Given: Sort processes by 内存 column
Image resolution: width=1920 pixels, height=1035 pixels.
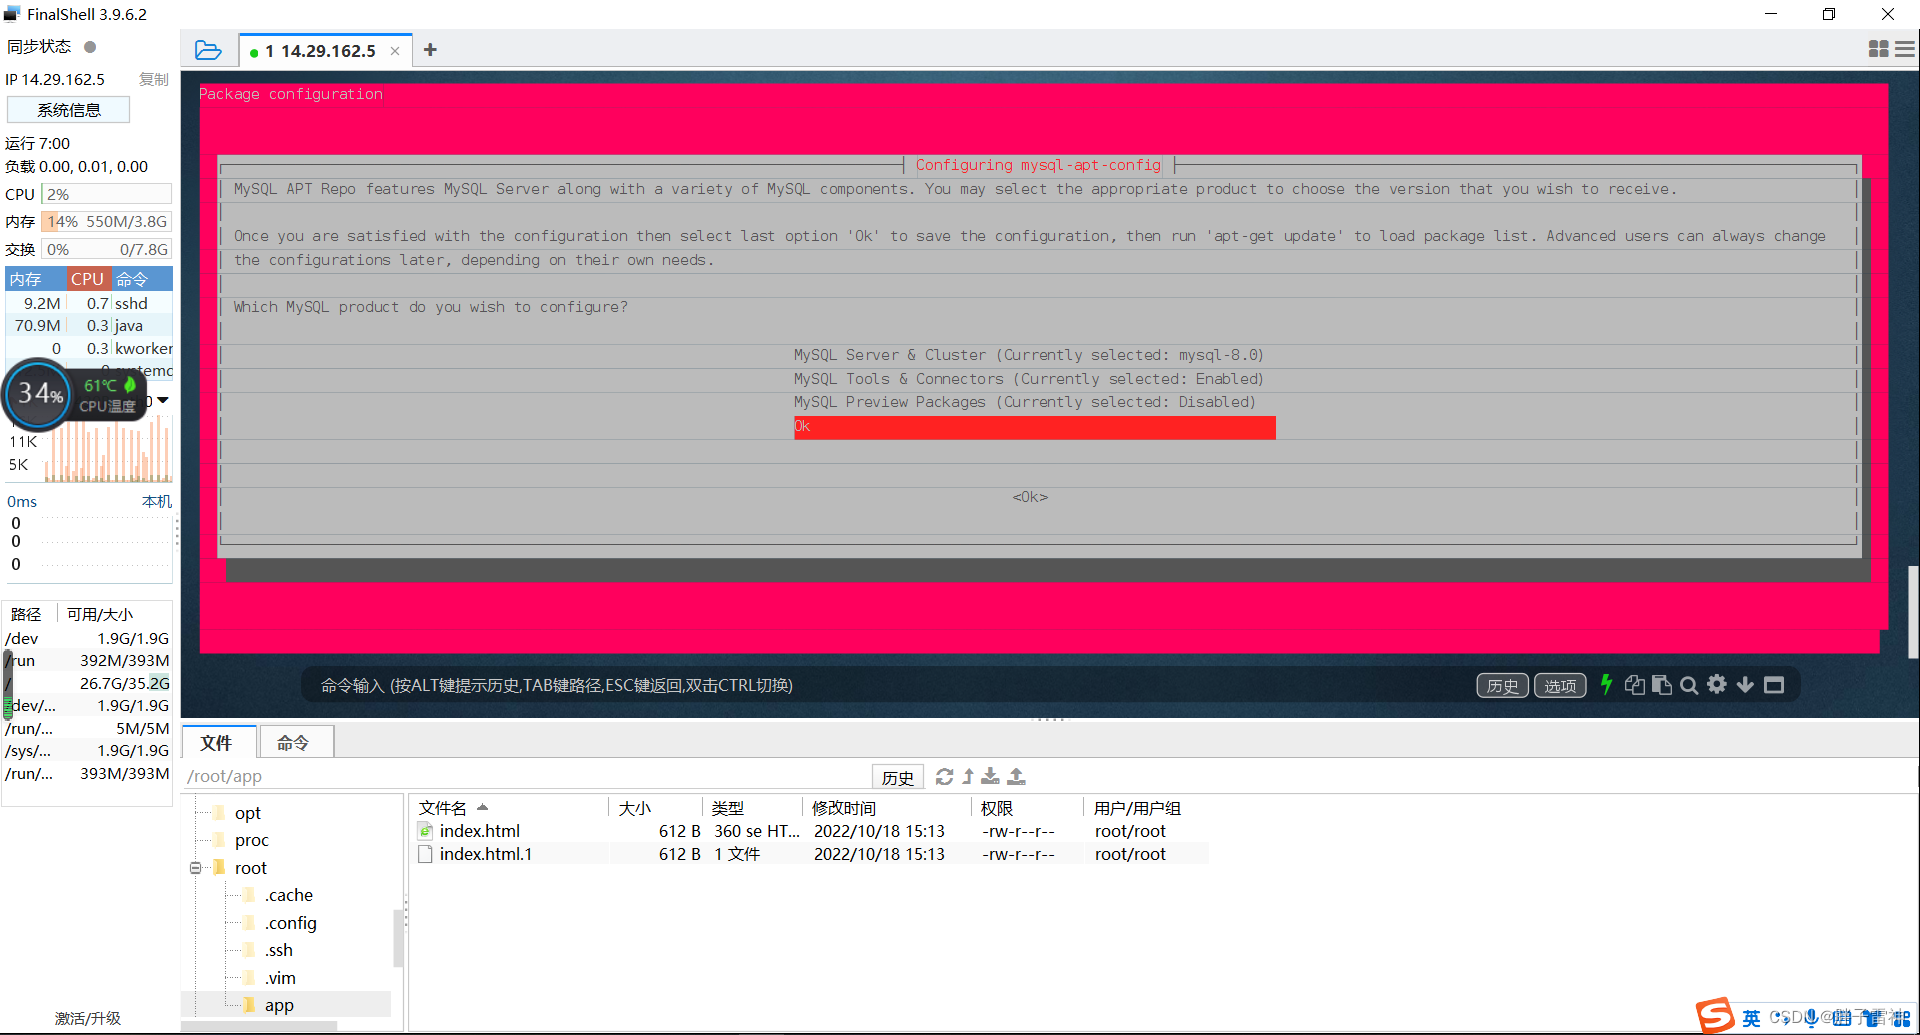Looking at the screenshot, I should pyautogui.click(x=36, y=279).
